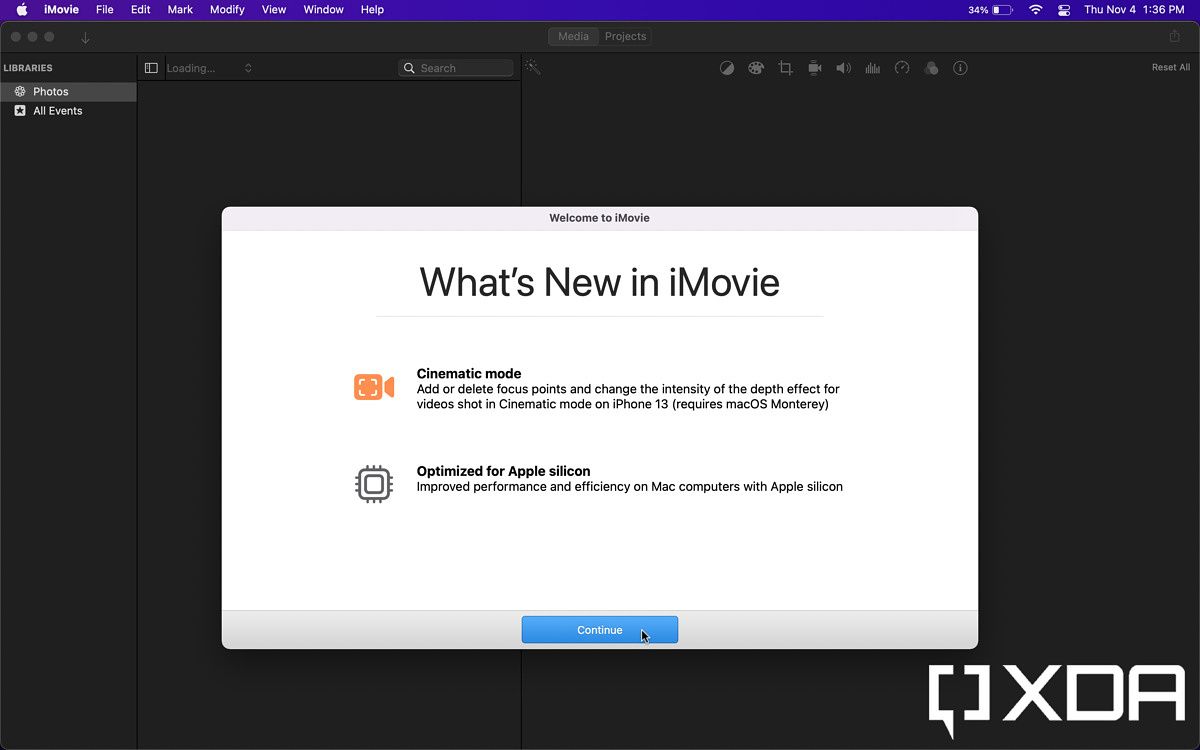Open the Window menu
This screenshot has height=750, width=1200.
(x=323, y=10)
